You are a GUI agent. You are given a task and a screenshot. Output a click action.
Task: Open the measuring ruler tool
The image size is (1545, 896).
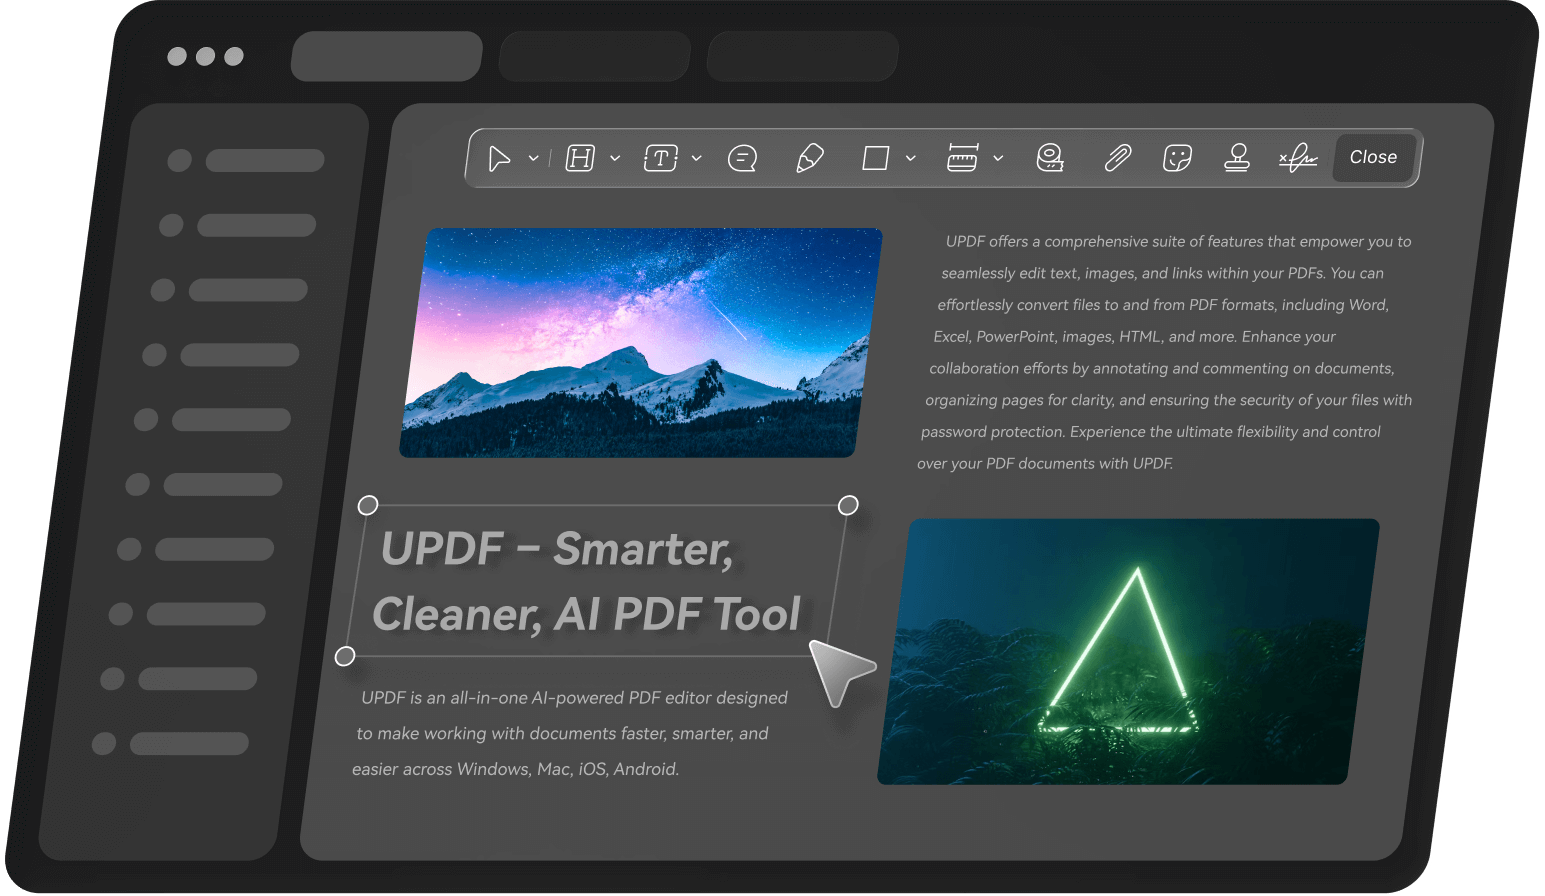(962, 158)
